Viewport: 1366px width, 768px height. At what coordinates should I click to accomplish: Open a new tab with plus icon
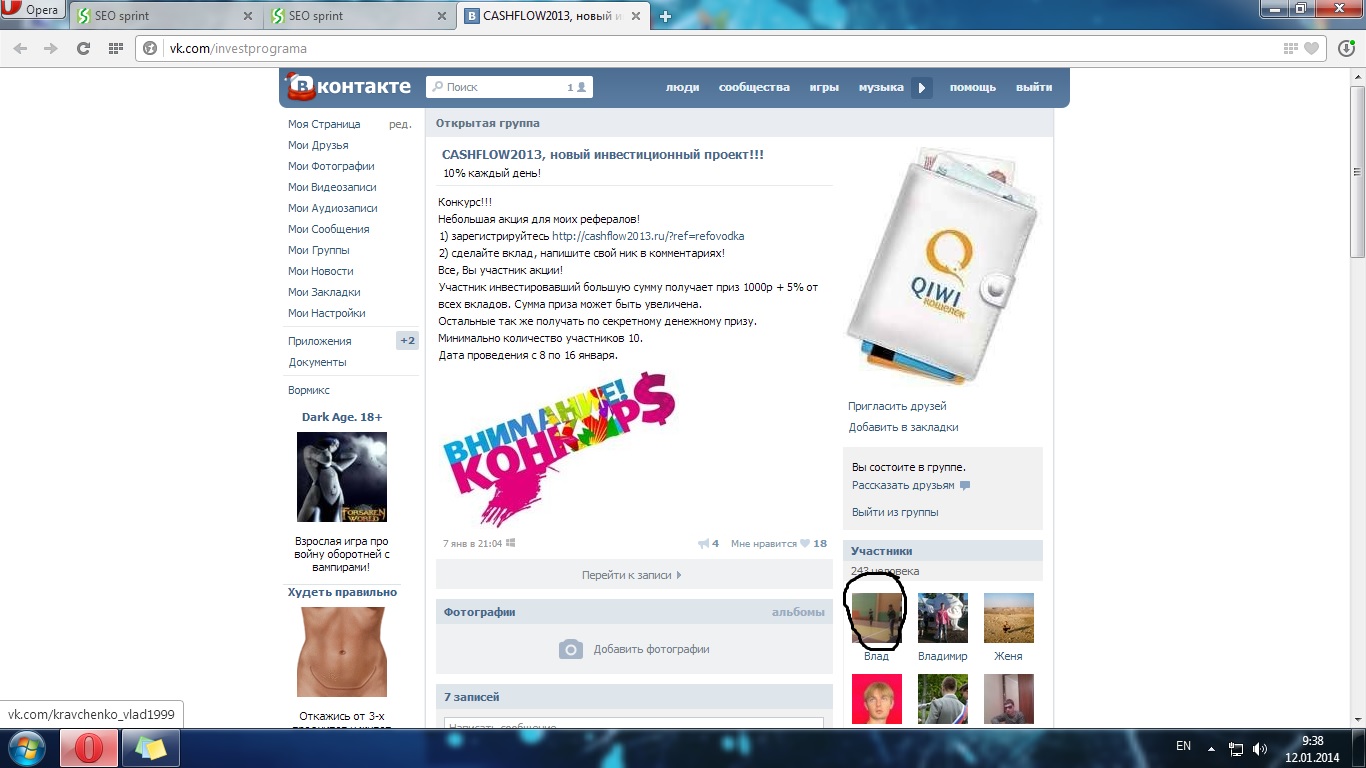(665, 16)
